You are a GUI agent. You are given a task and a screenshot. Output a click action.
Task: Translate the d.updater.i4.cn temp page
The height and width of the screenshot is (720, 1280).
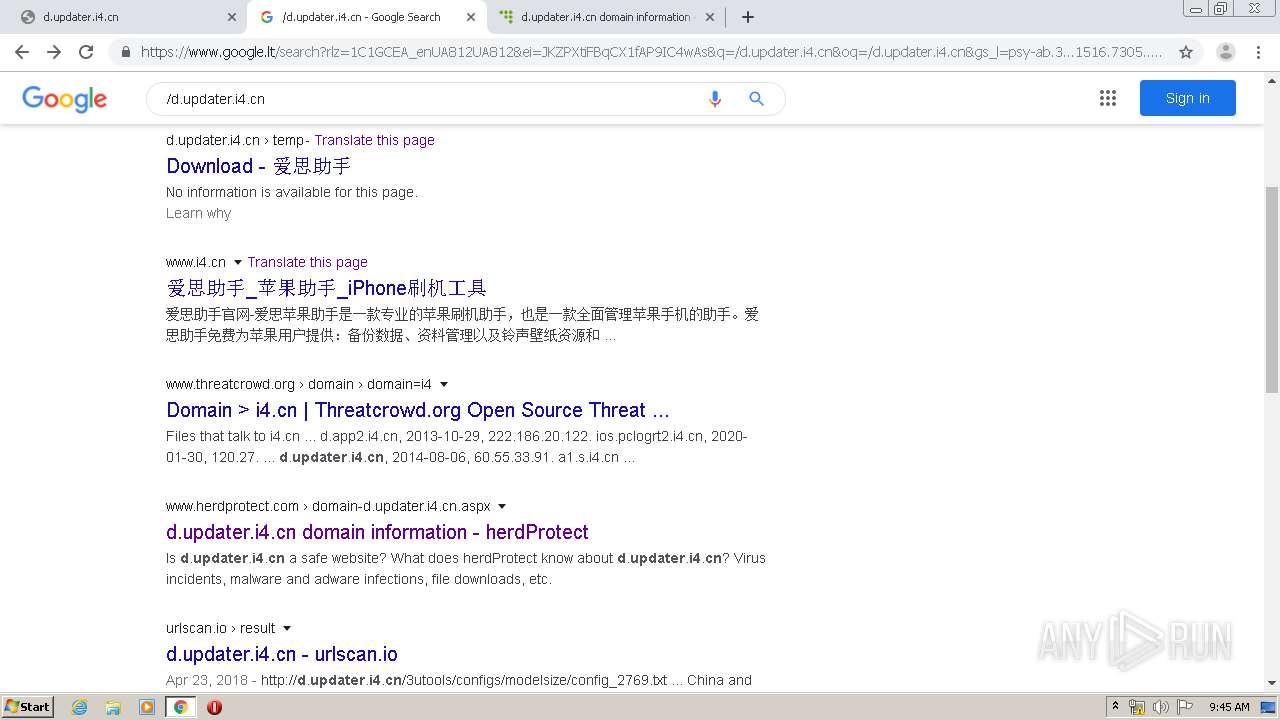click(x=374, y=140)
